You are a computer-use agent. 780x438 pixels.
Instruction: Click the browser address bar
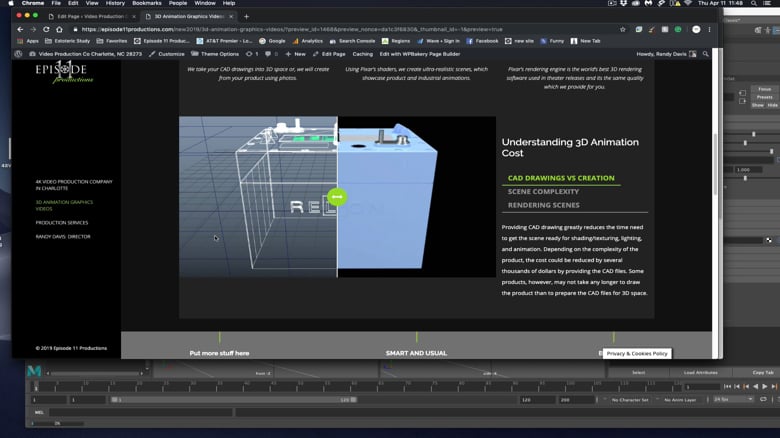pos(300,29)
